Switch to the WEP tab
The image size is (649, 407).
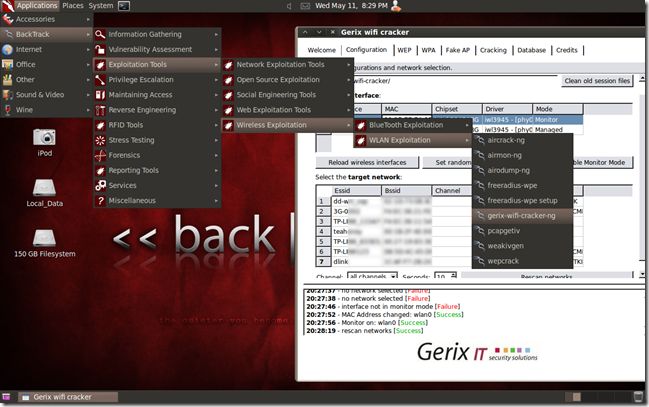(x=404, y=50)
